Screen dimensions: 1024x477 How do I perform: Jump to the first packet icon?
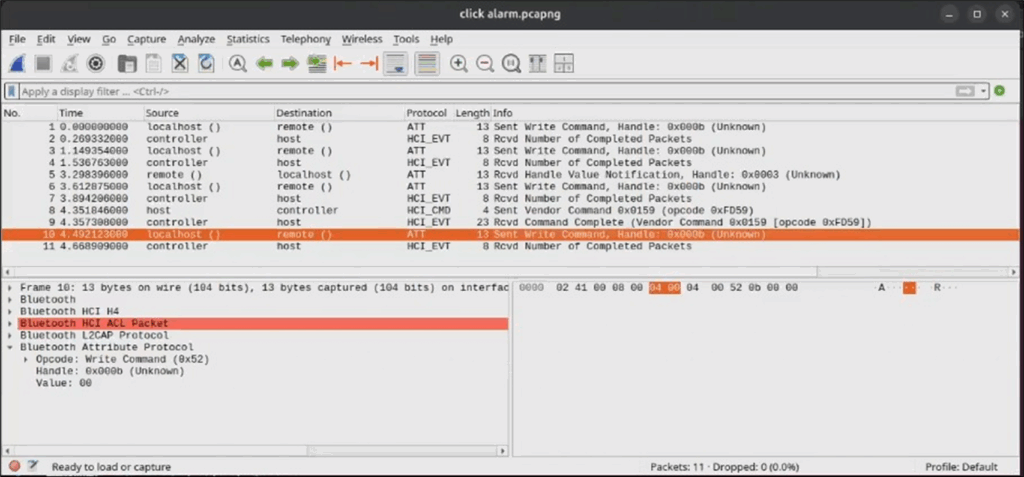click(x=343, y=63)
